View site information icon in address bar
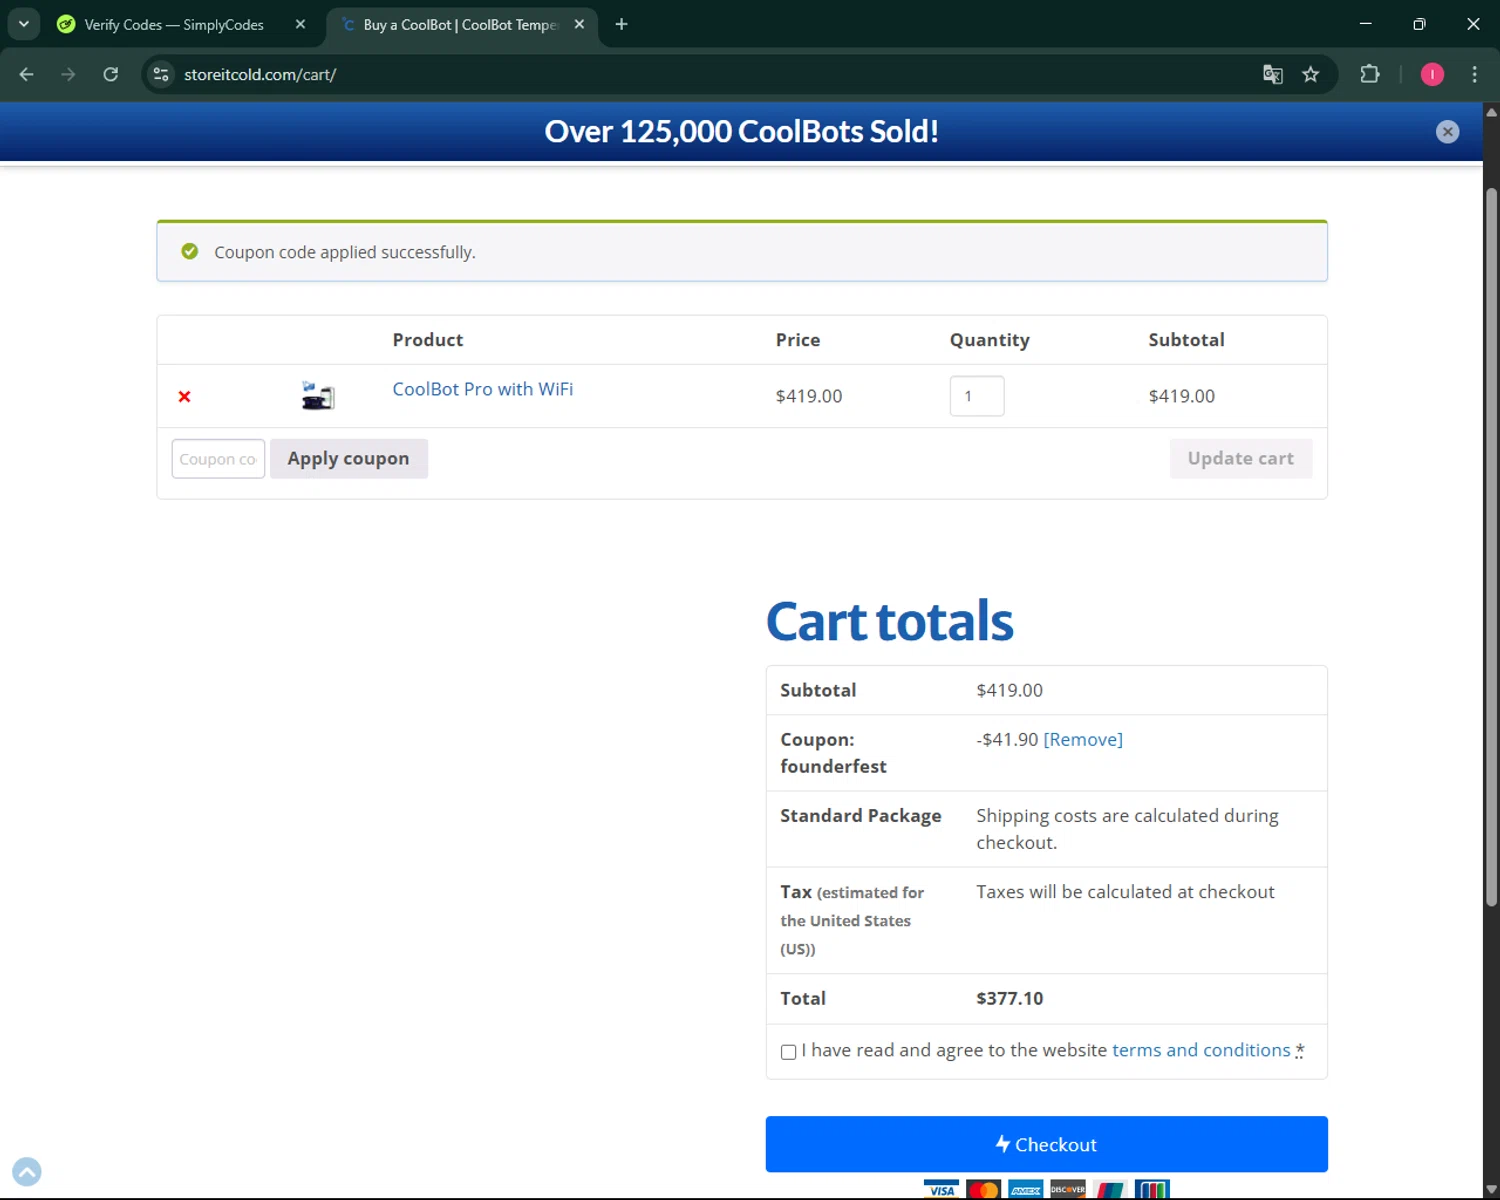The height and width of the screenshot is (1200, 1500). [161, 74]
